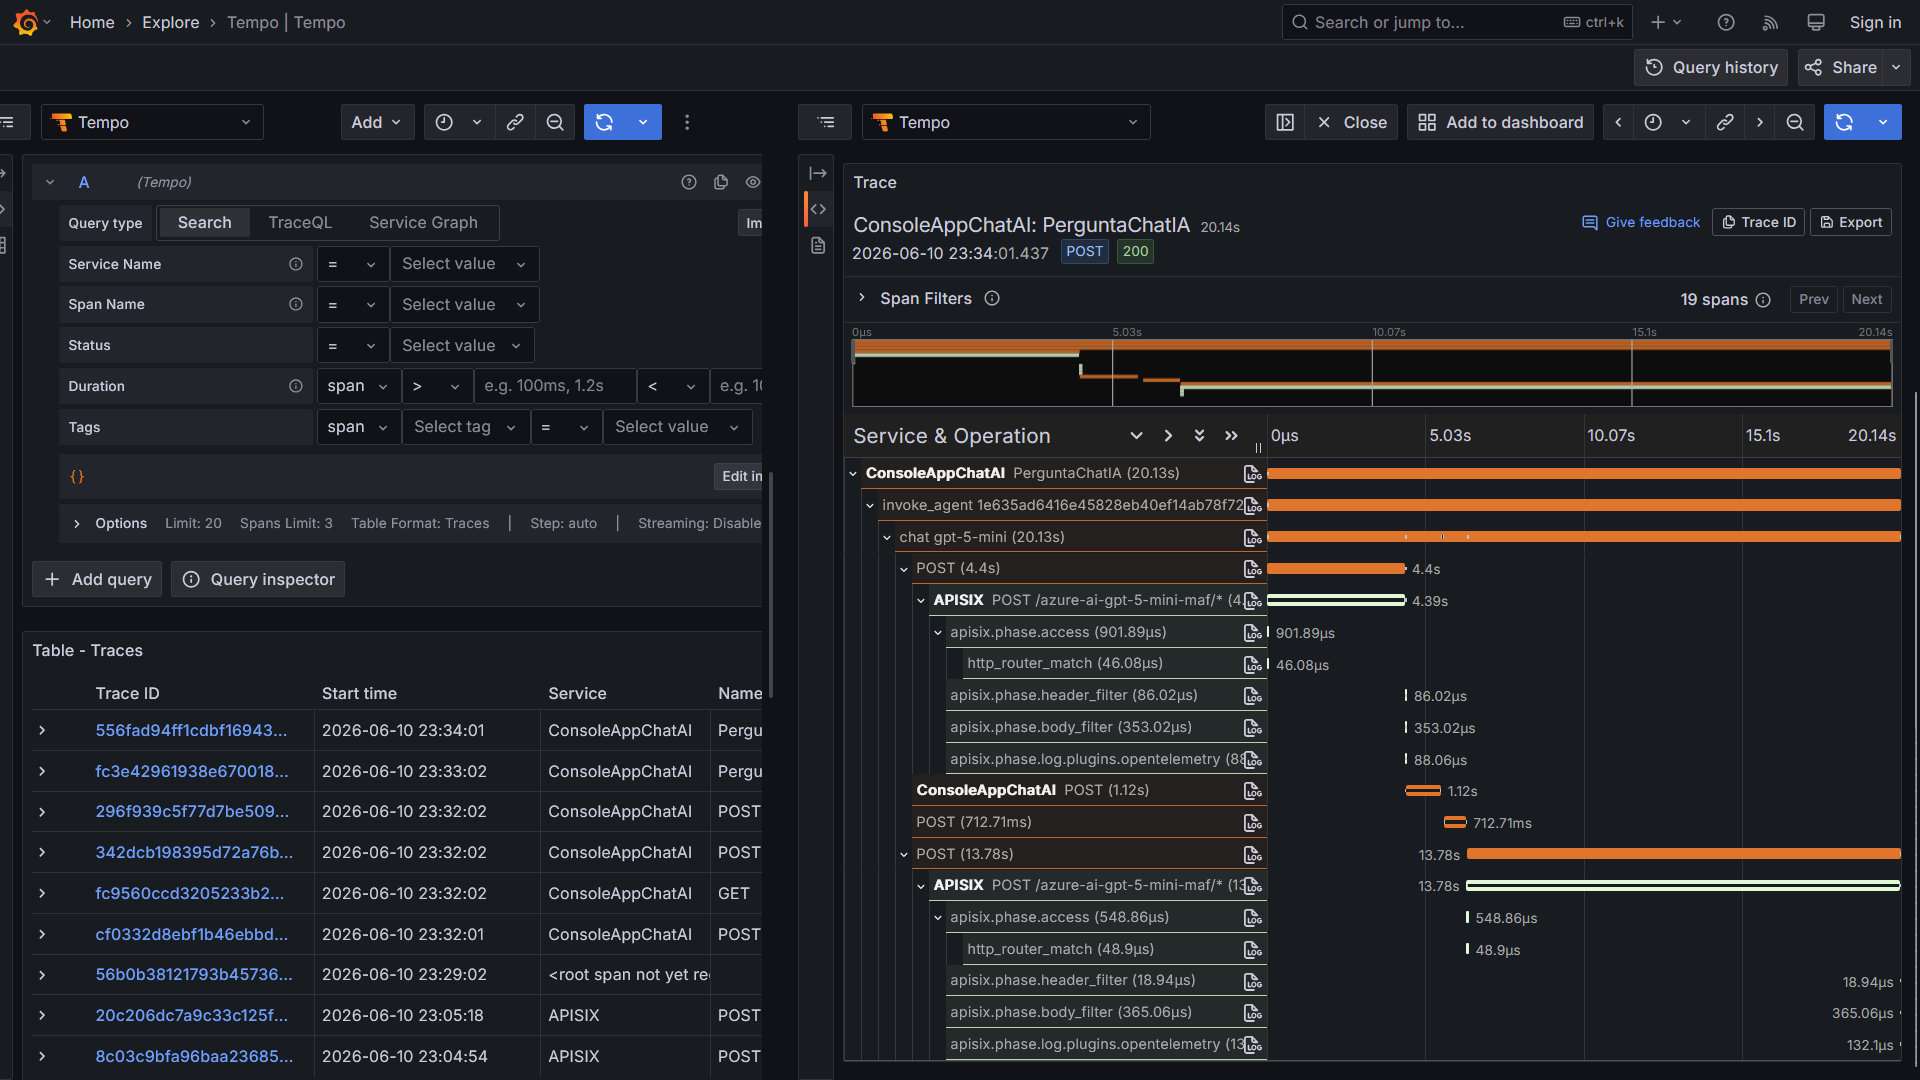1920x1080 pixels.
Task: Go to Explore breadcrumb
Action: (171, 22)
